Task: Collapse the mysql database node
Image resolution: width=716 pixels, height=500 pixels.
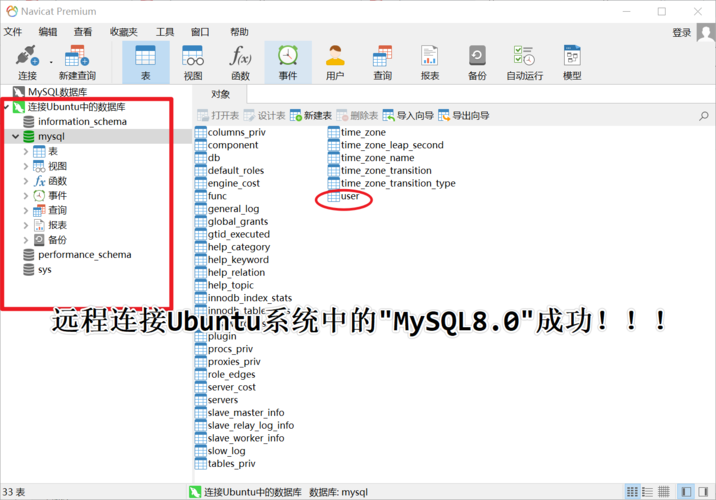Action: 16,137
